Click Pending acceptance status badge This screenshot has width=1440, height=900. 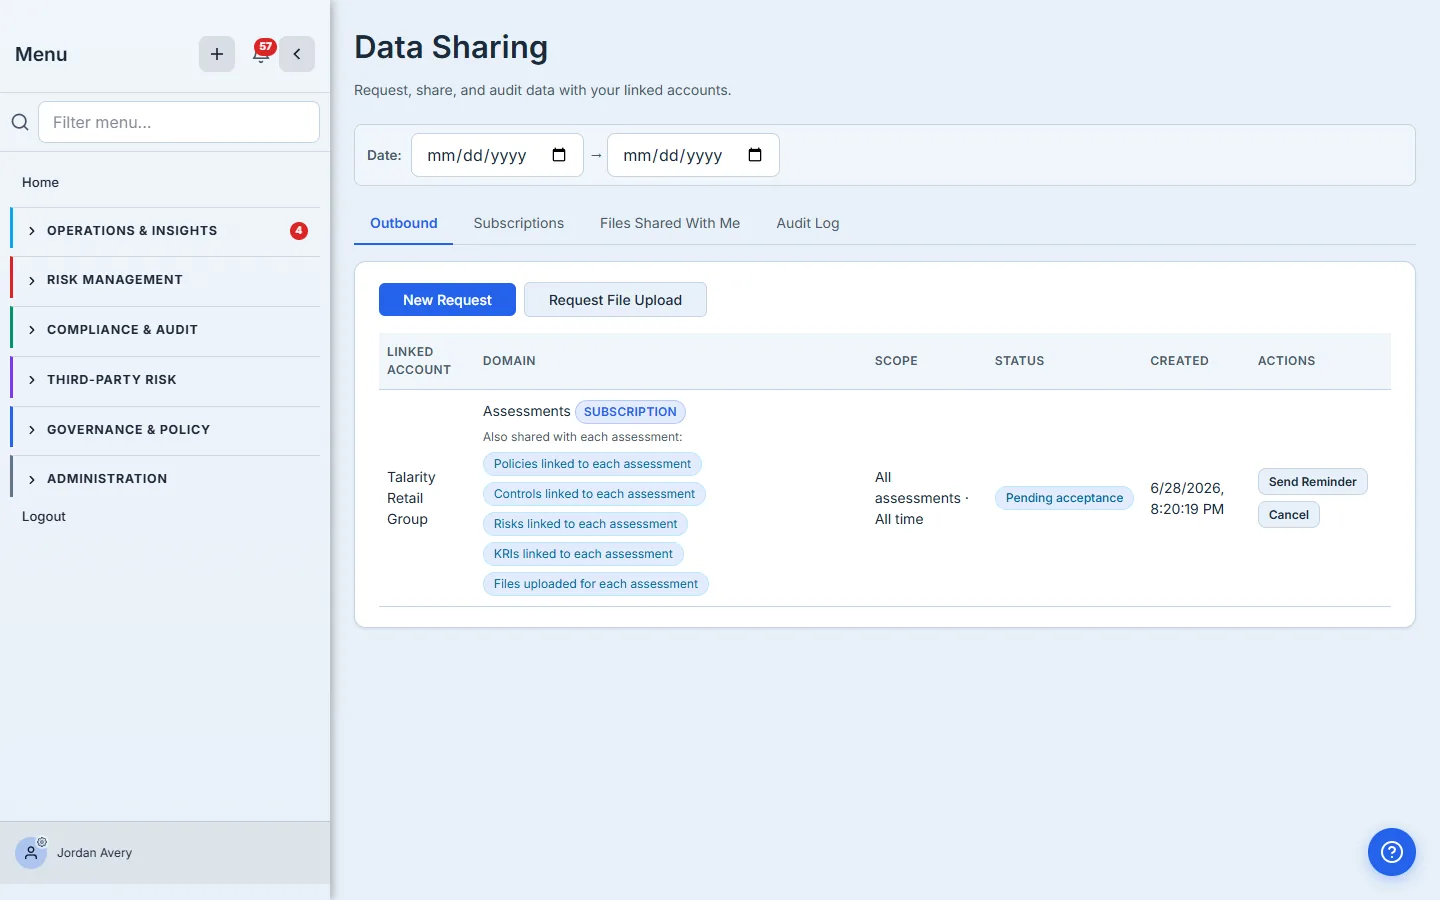1064,498
